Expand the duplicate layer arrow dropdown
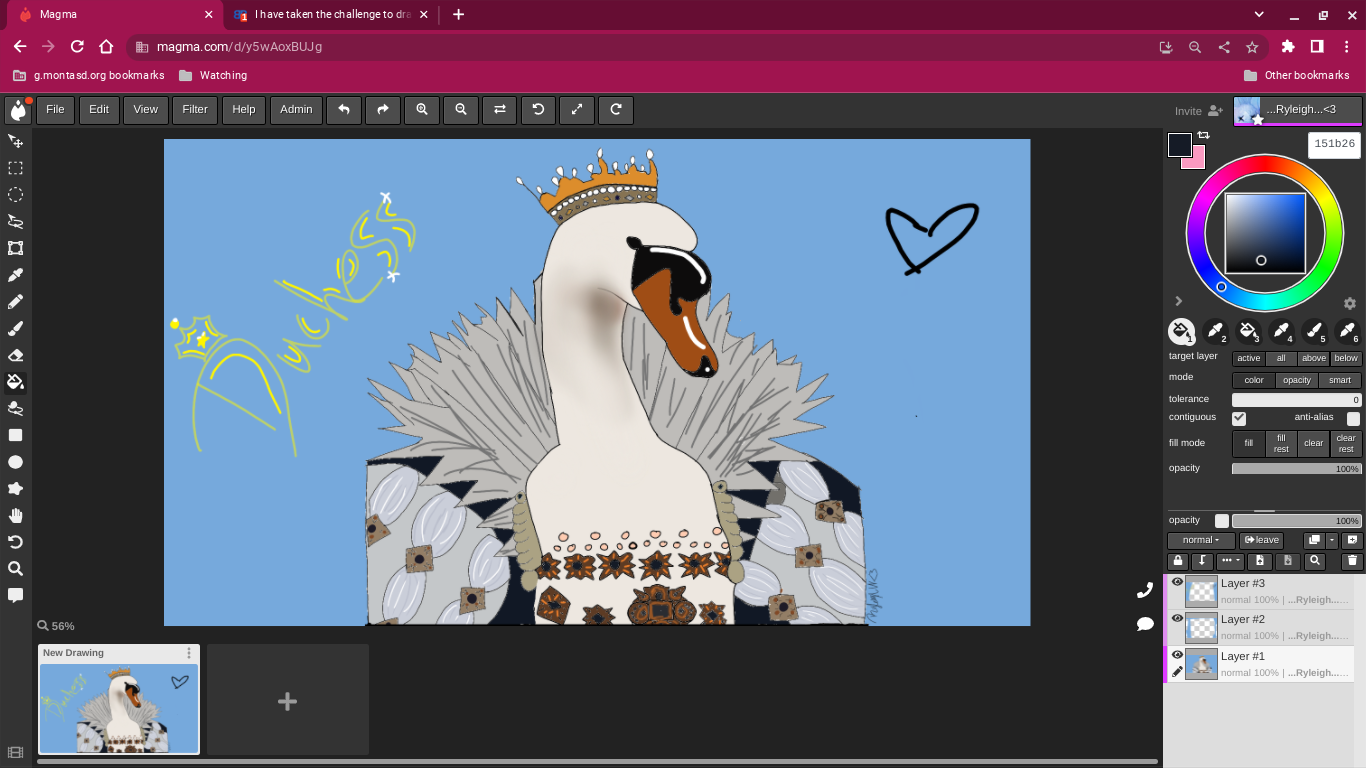The width and height of the screenshot is (1366, 768). tap(1332, 540)
